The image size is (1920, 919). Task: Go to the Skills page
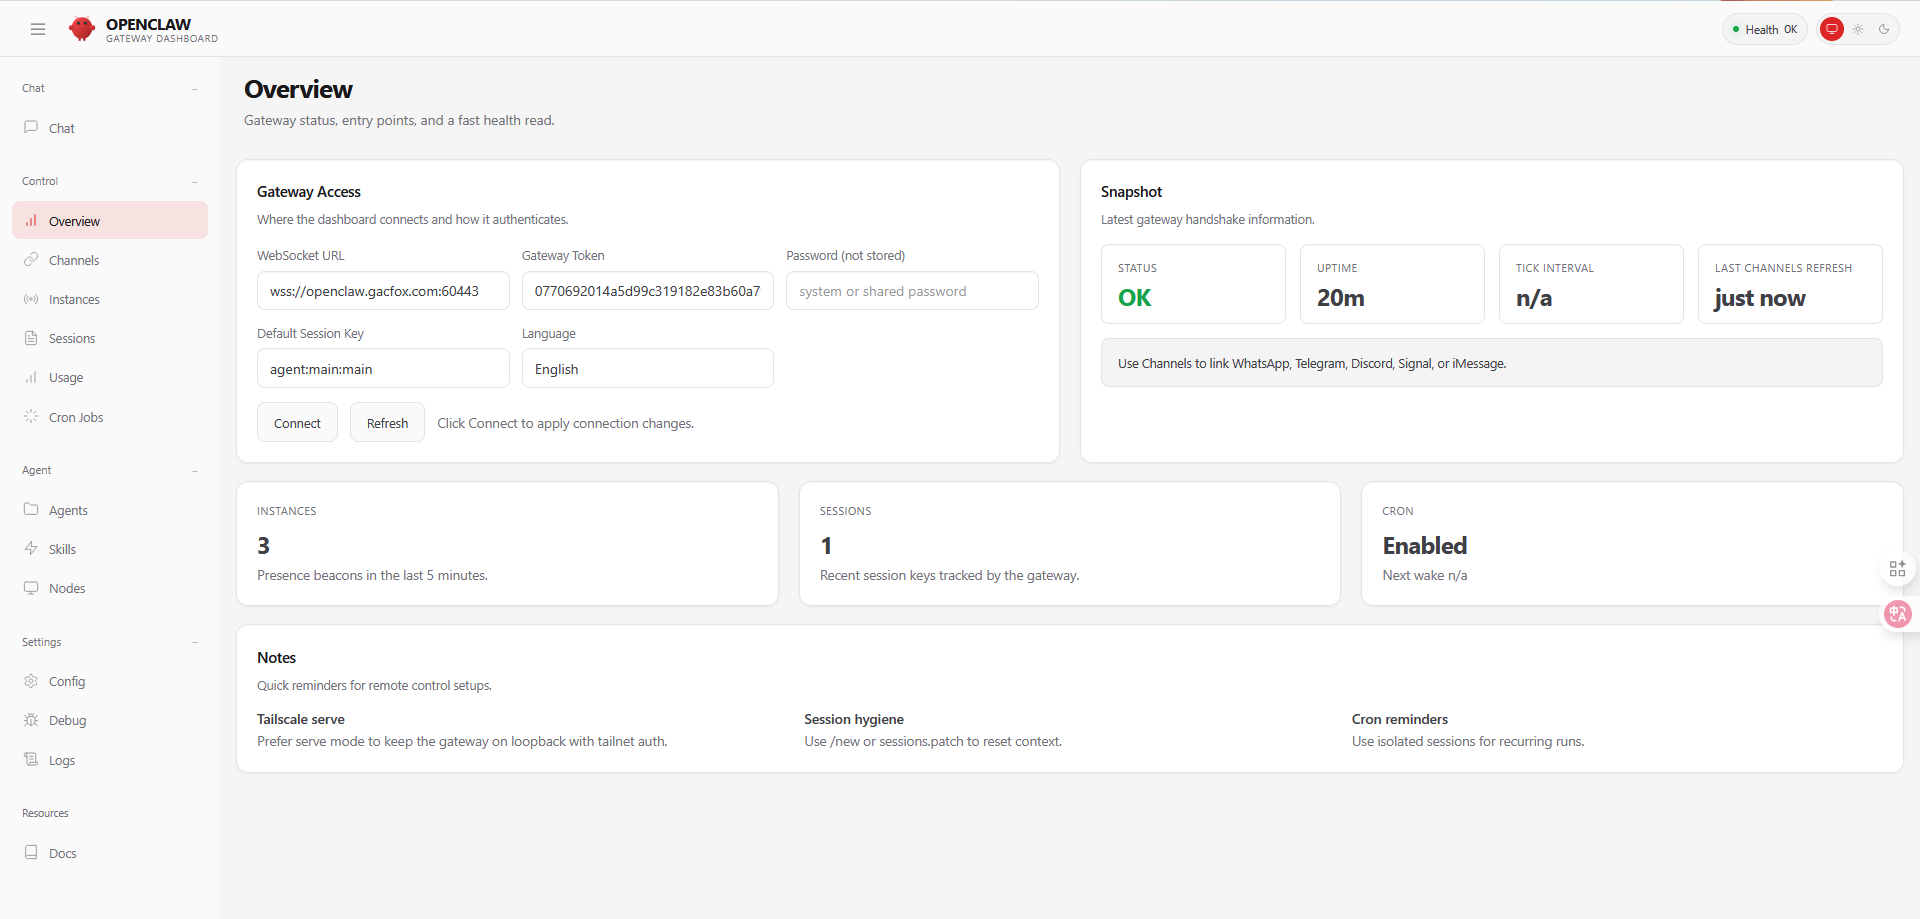62,549
